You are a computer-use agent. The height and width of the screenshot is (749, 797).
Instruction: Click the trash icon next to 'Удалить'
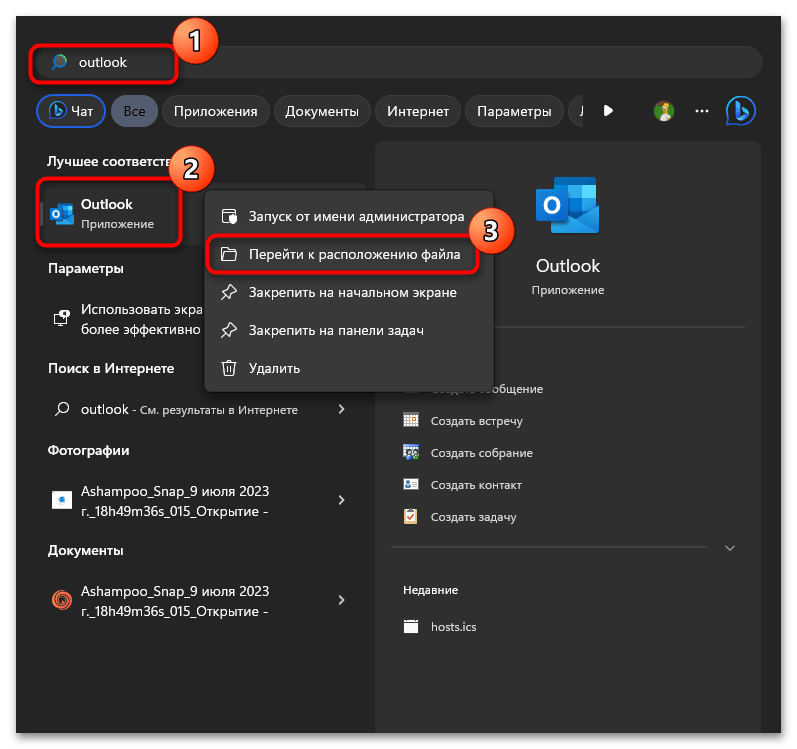coord(229,368)
